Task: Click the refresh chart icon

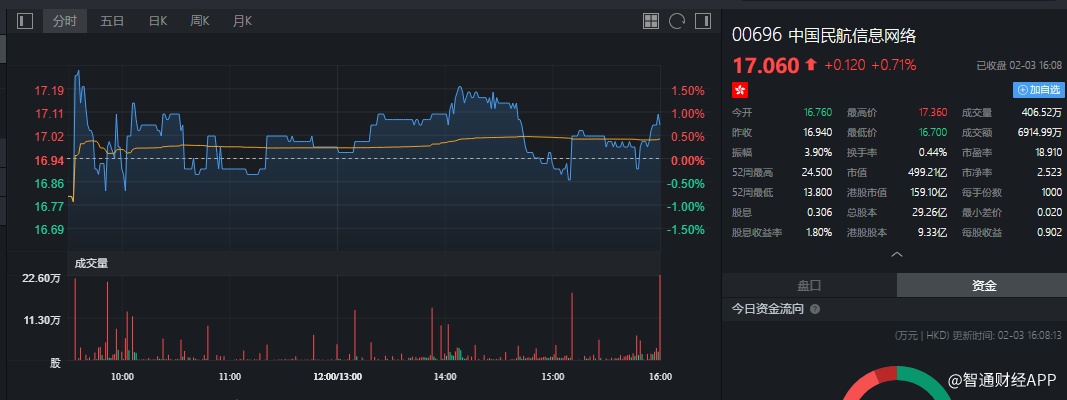Action: coord(677,20)
